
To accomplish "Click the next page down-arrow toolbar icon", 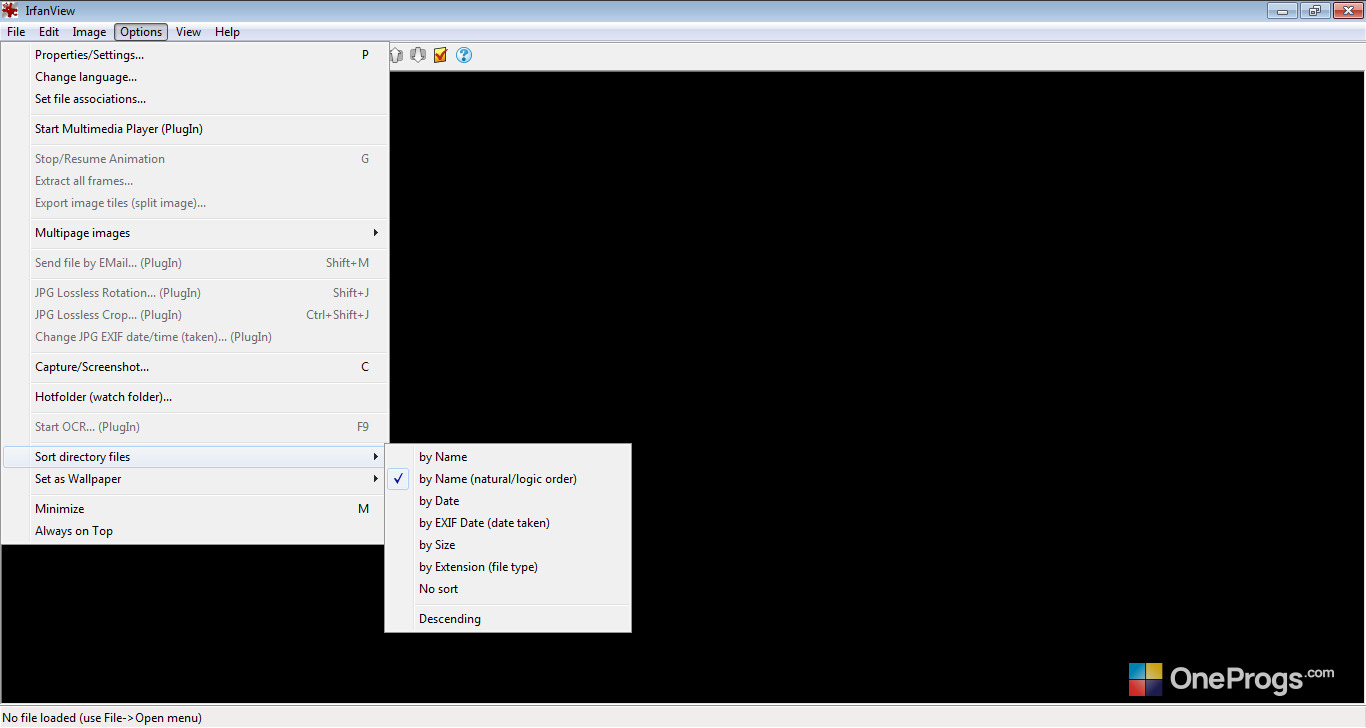I will (418, 55).
